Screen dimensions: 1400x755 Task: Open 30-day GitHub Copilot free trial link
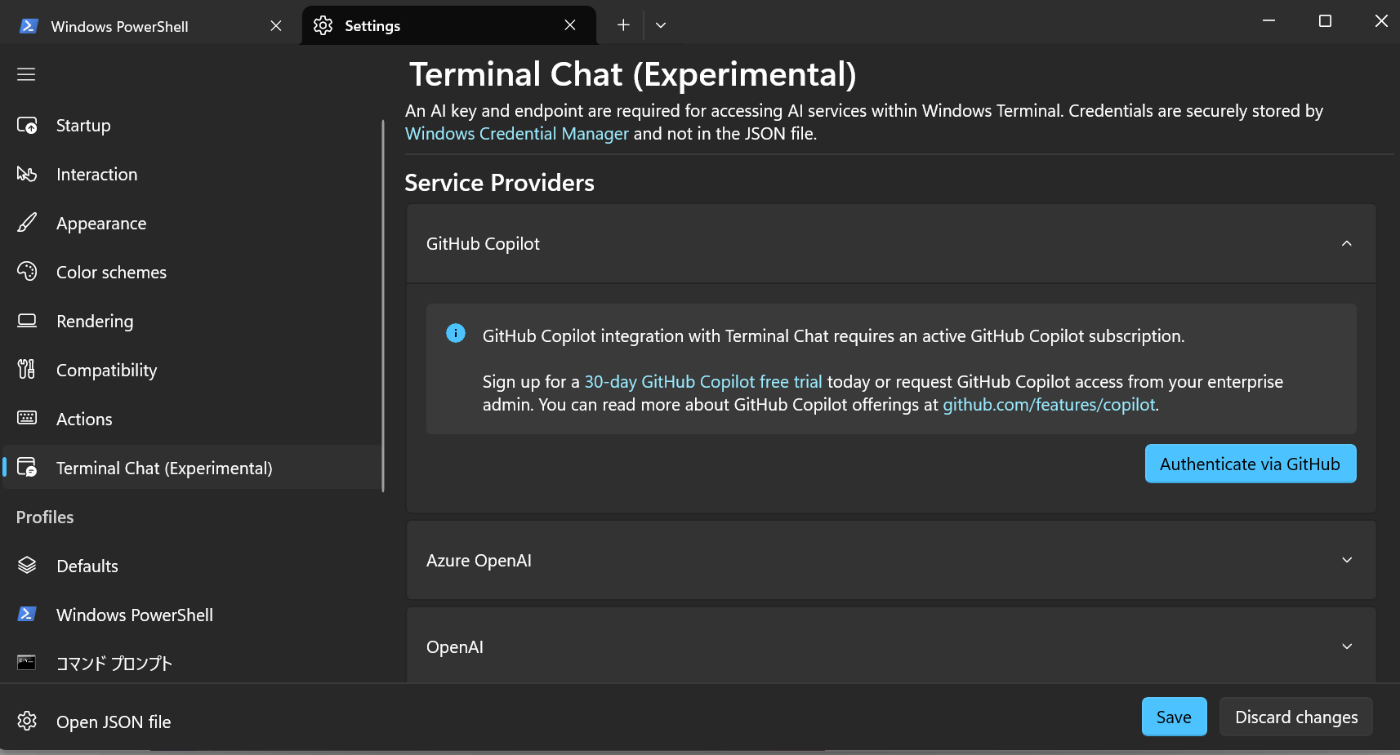coord(703,382)
